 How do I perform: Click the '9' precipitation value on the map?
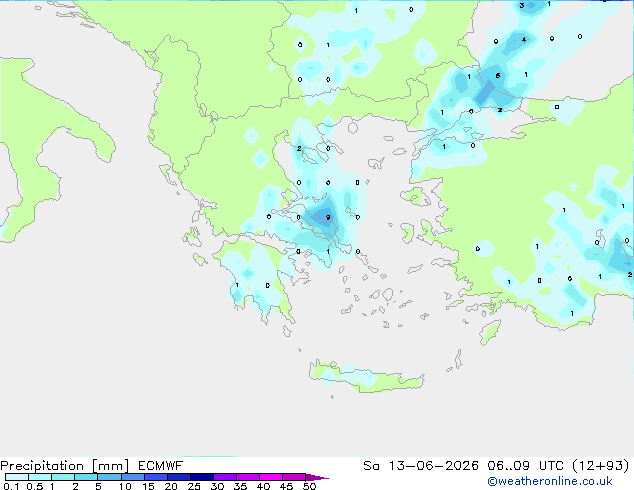[328, 218]
